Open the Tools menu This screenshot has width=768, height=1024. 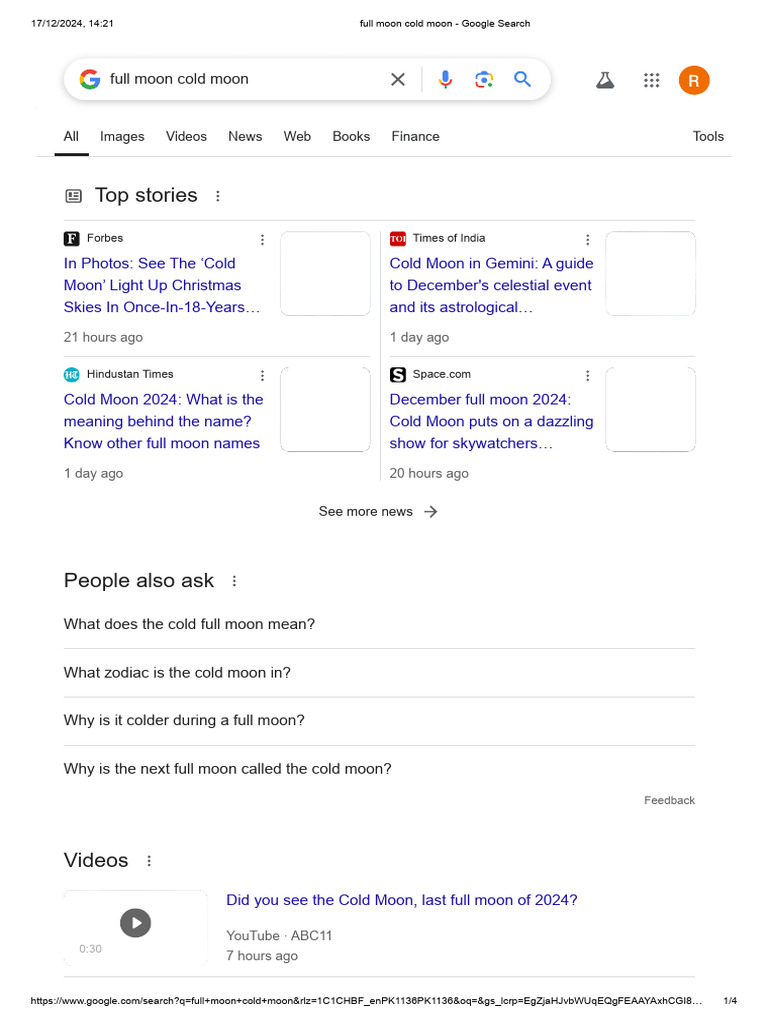(x=708, y=136)
